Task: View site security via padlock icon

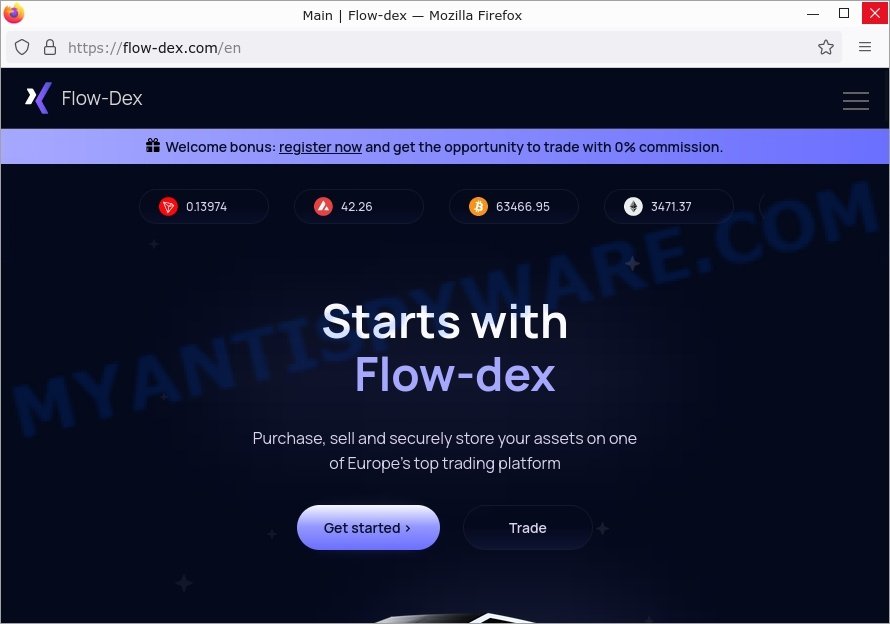Action: tap(50, 47)
